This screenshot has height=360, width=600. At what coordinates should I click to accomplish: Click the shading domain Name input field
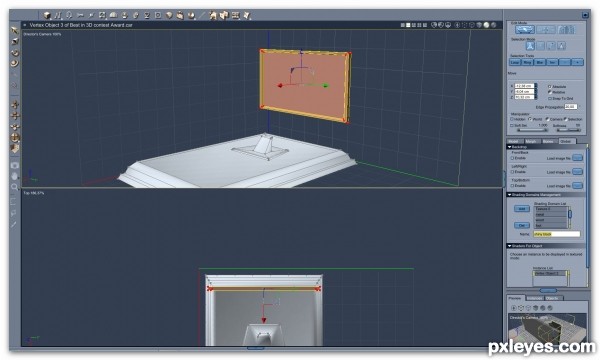pyautogui.click(x=556, y=234)
